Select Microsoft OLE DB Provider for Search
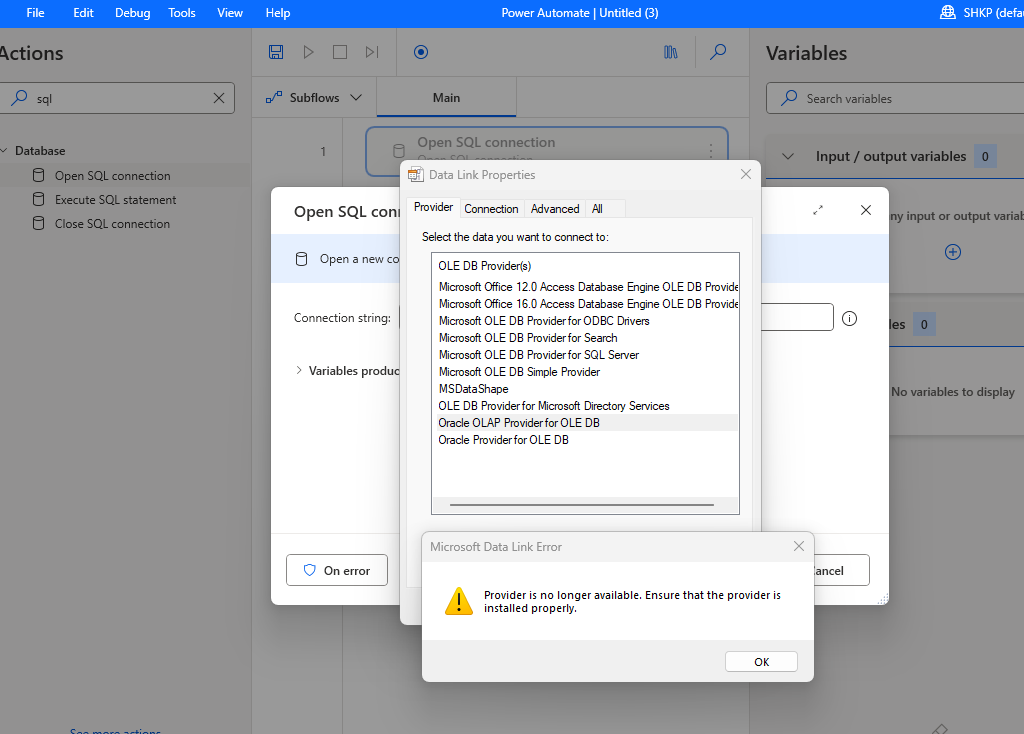1024x734 pixels. [x=528, y=338]
